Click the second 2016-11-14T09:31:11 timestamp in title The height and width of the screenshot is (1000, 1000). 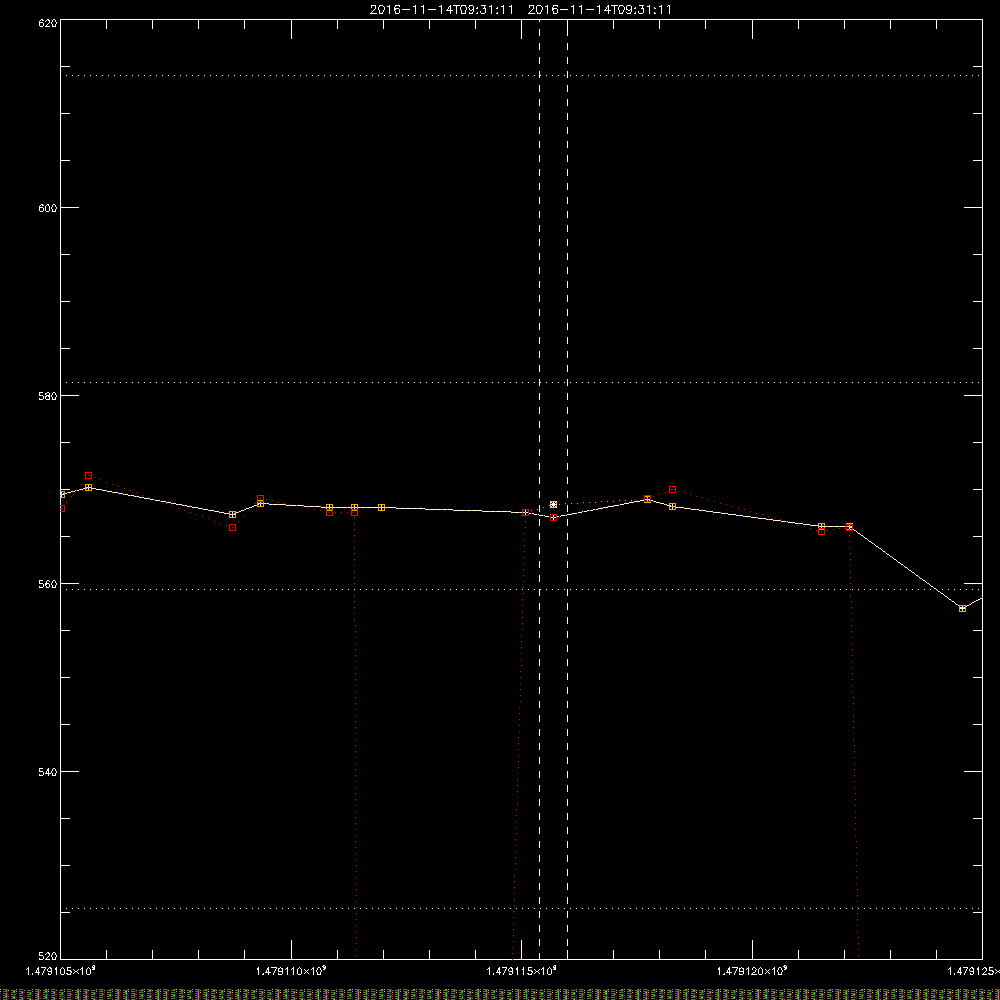pos(599,10)
